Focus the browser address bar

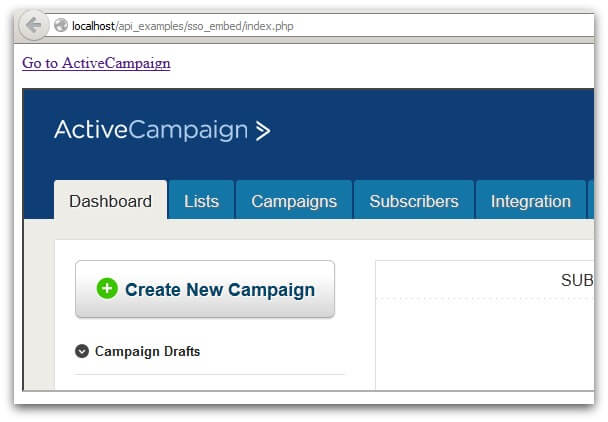(x=320, y=26)
